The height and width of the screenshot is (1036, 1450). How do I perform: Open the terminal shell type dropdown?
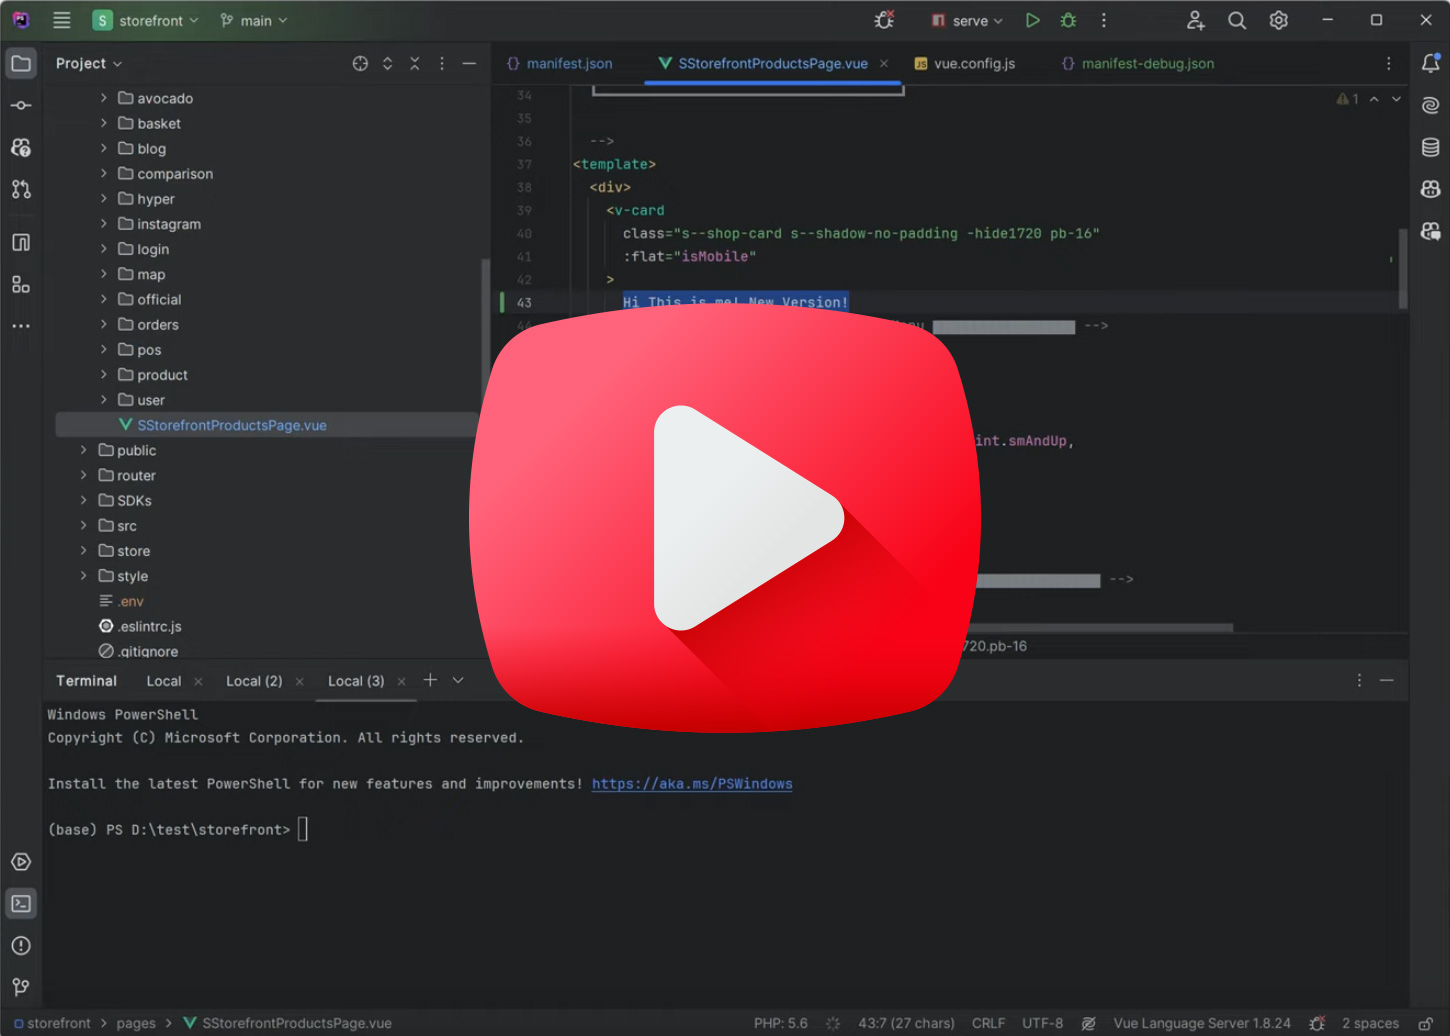(458, 680)
